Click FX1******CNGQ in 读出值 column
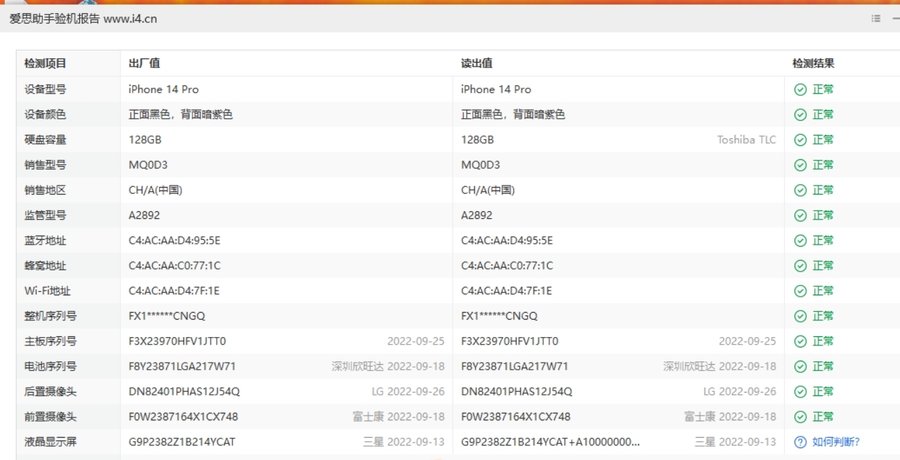This screenshot has height=460, width=900. coord(499,316)
